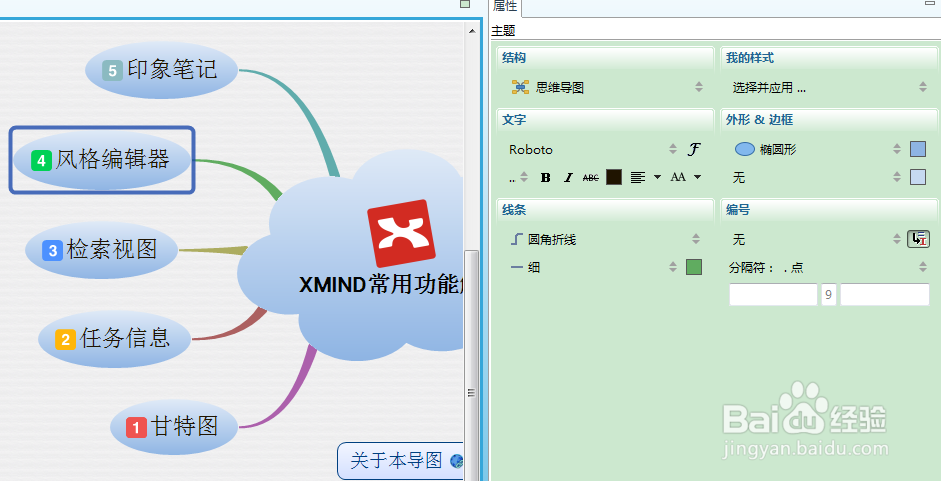Open the 思维导图 structure dropdown

click(606, 88)
